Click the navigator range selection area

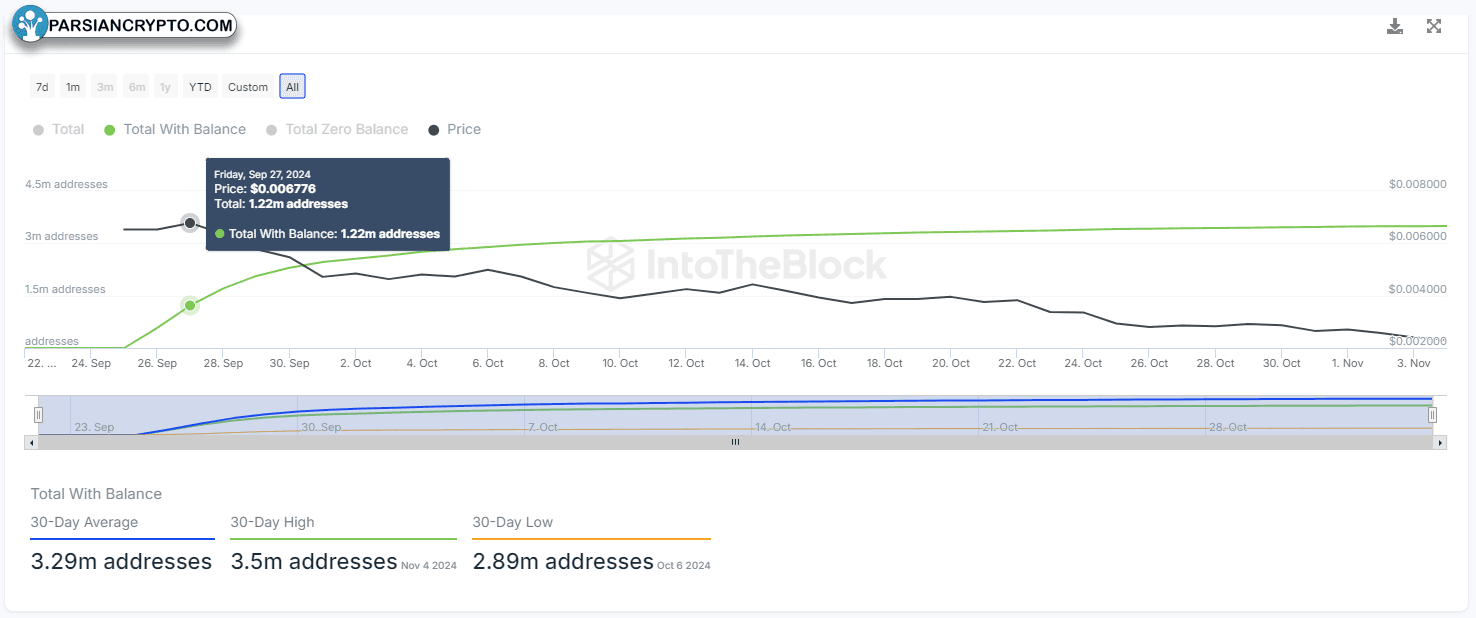735,414
